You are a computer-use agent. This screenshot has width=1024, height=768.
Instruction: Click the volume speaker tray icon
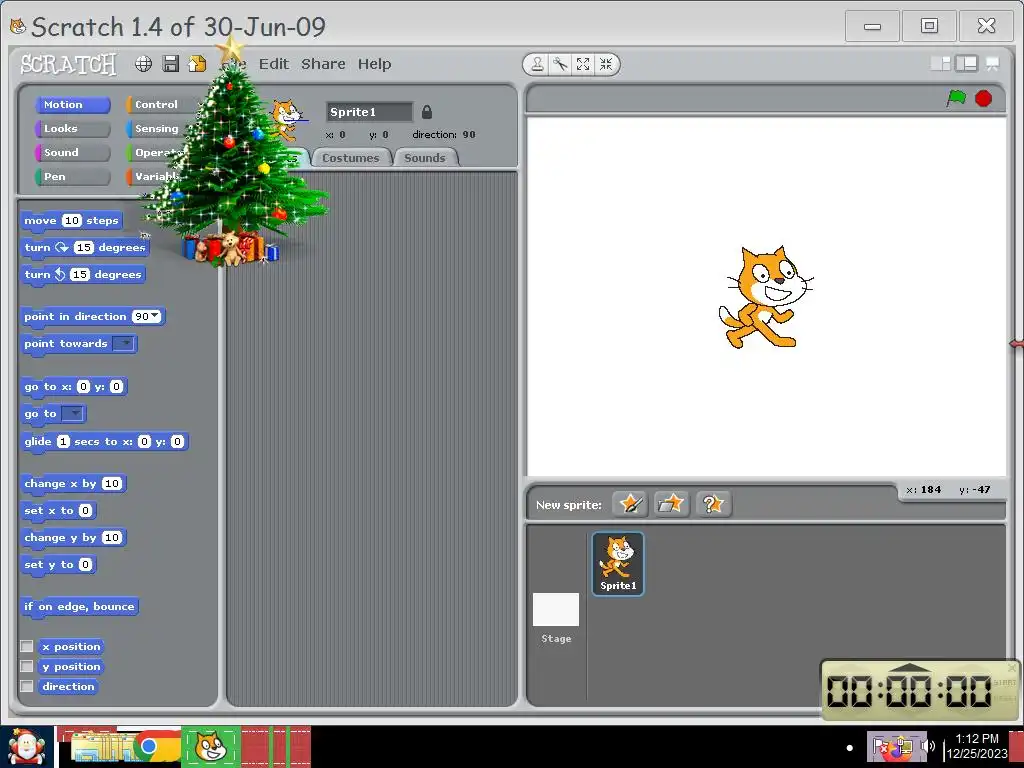coord(928,746)
